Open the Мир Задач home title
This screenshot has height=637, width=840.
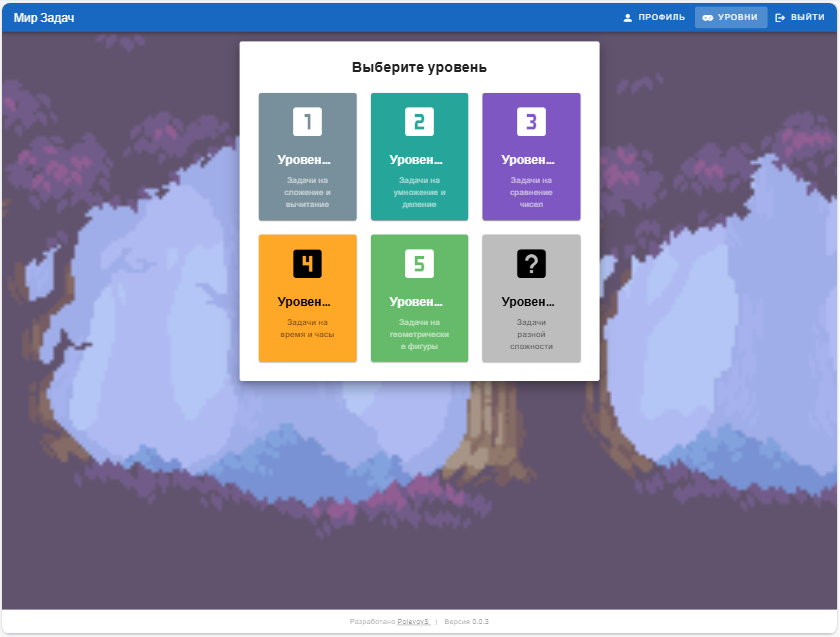point(44,18)
